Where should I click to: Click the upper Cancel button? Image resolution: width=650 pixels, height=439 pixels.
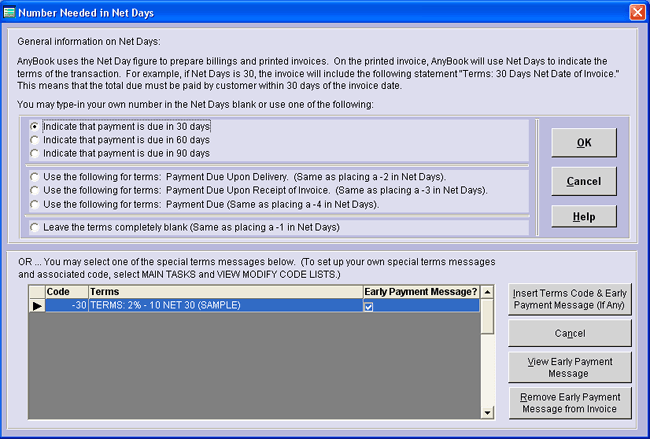(583, 180)
